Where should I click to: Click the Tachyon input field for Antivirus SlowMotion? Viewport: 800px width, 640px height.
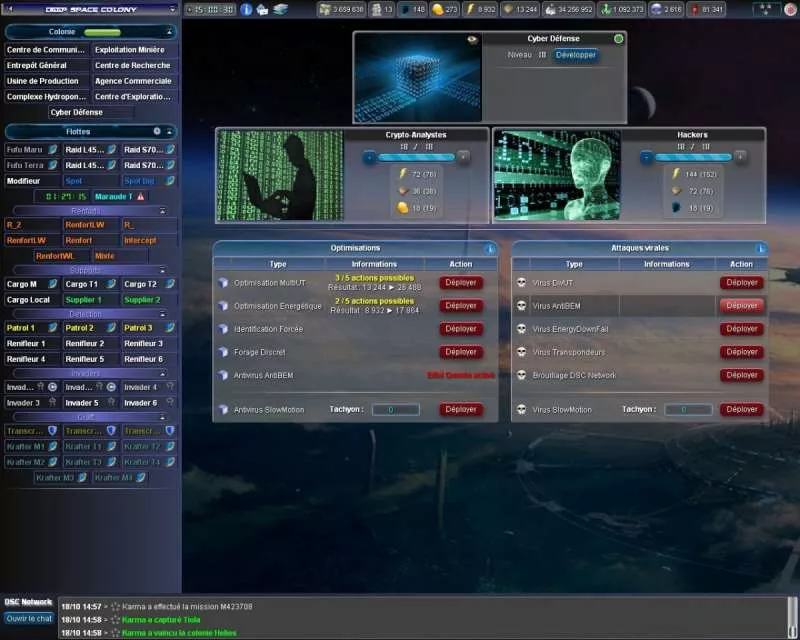[394, 409]
